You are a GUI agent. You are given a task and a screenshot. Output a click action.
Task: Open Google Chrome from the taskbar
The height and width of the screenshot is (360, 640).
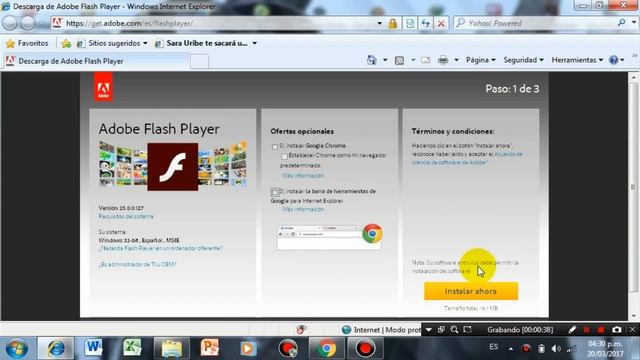click(327, 349)
